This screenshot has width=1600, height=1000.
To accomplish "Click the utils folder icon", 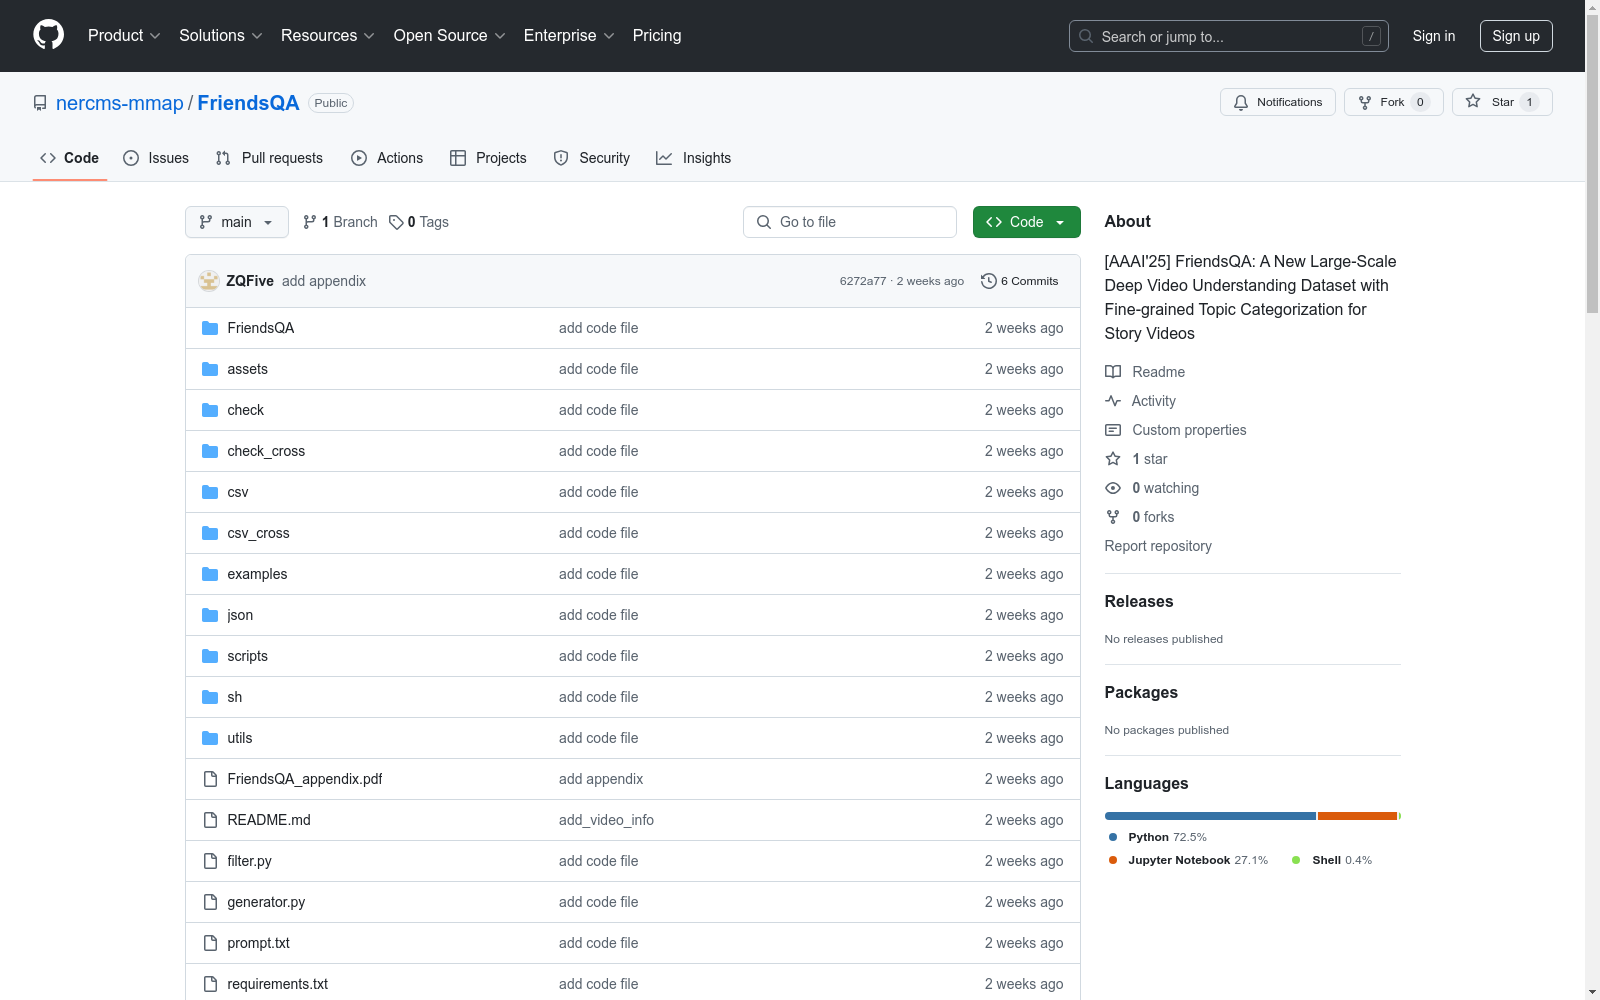I will pos(210,738).
